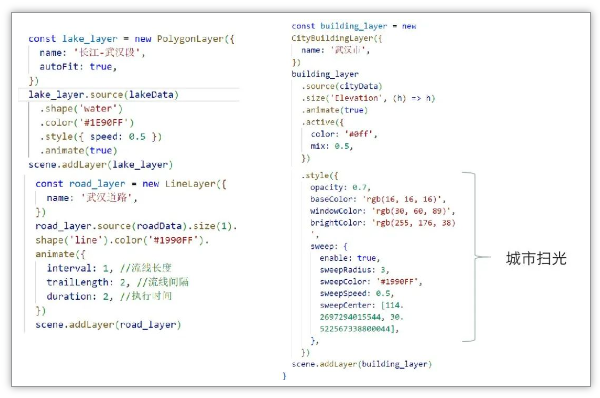The image size is (600, 398).
Task: Click the '#1E90FF' color string
Action: (x=104, y=123)
